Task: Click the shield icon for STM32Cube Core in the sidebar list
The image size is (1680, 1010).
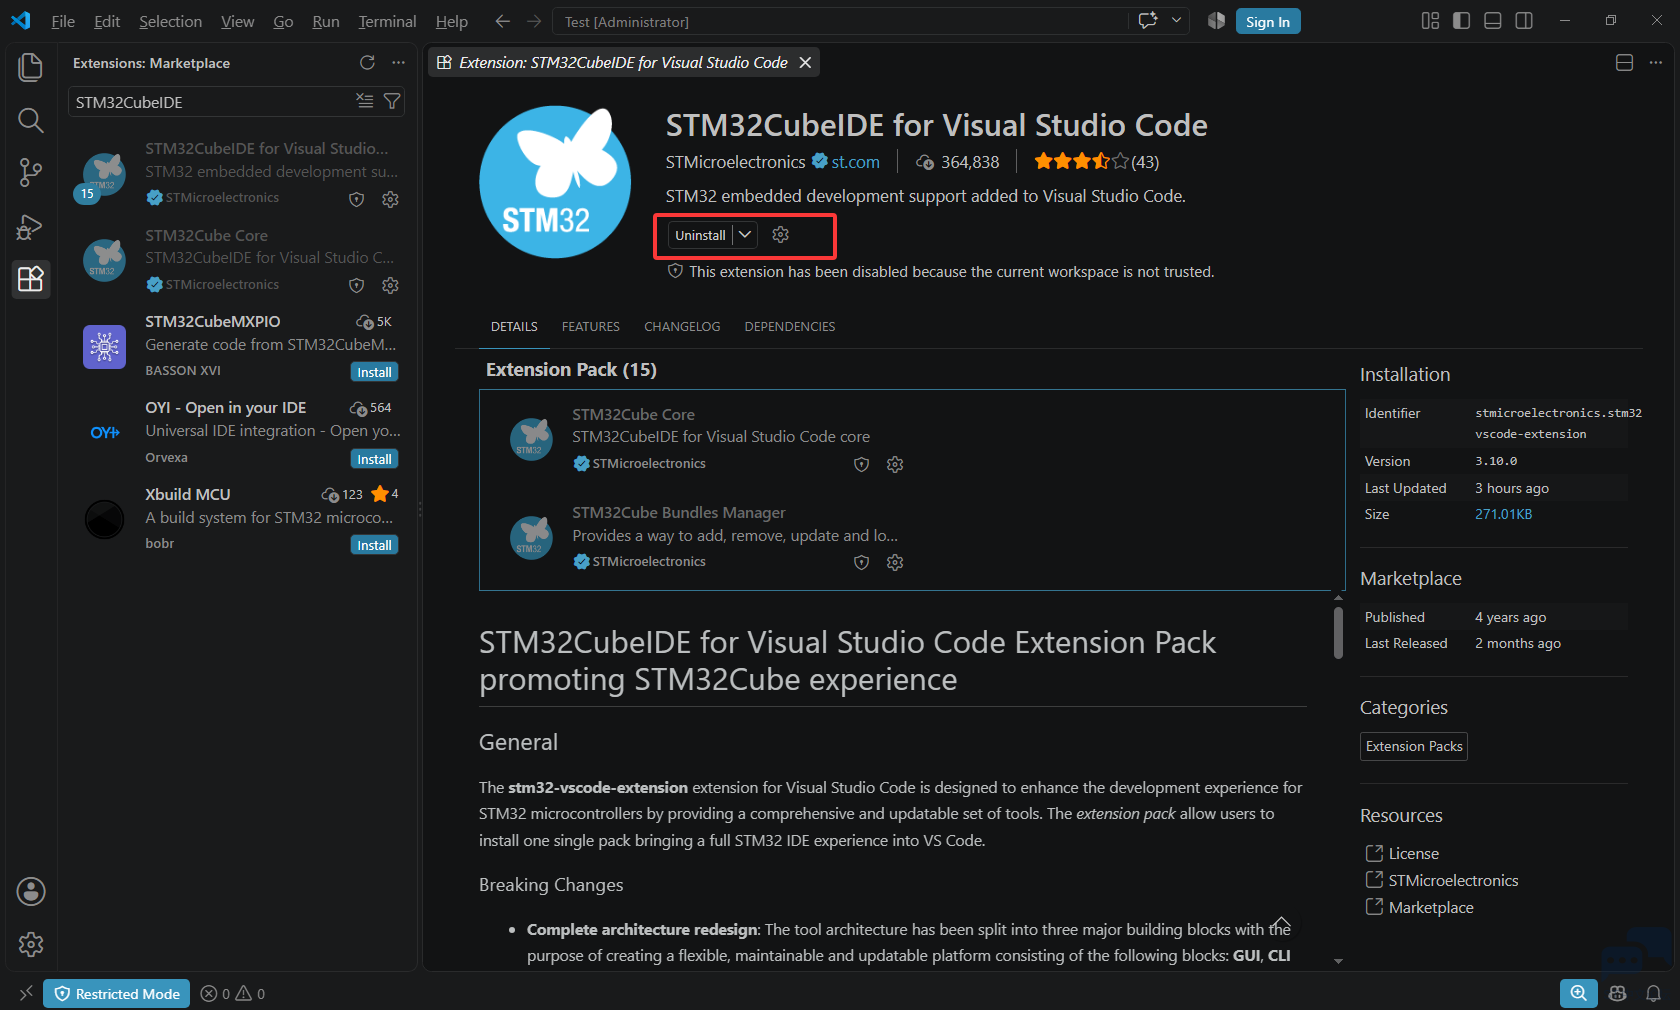Action: tap(356, 285)
